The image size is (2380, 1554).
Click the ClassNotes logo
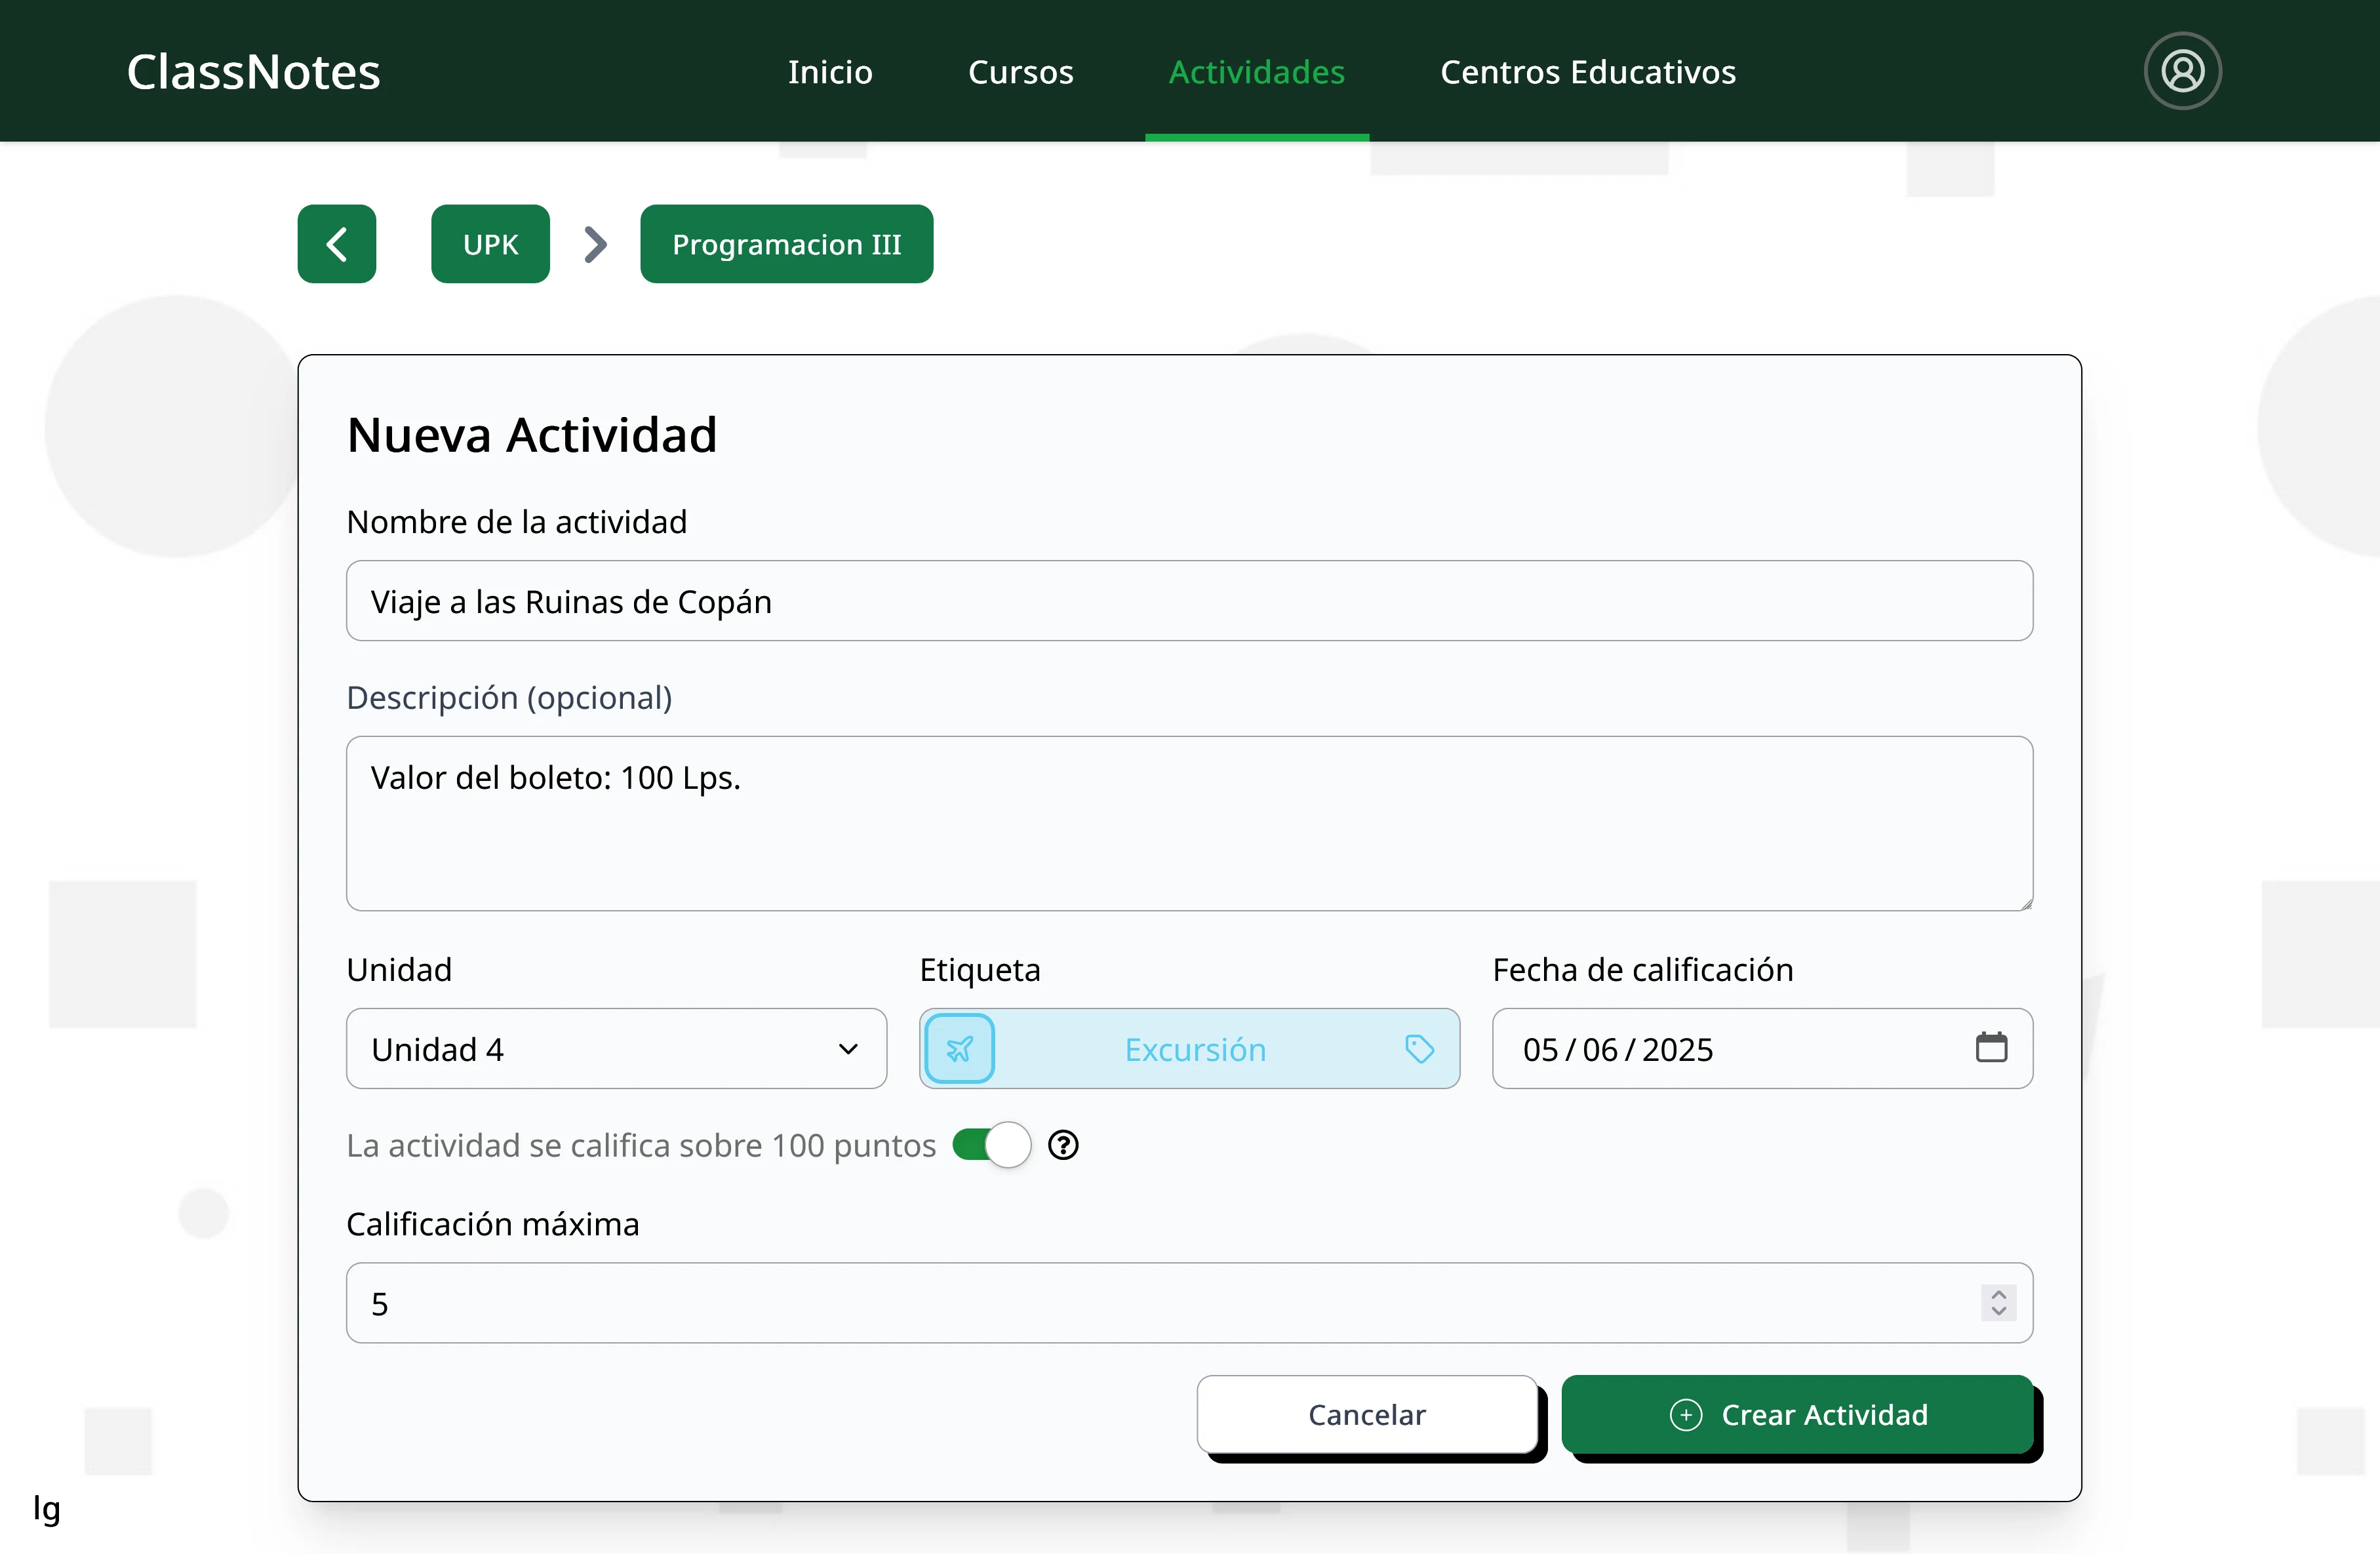253,72
